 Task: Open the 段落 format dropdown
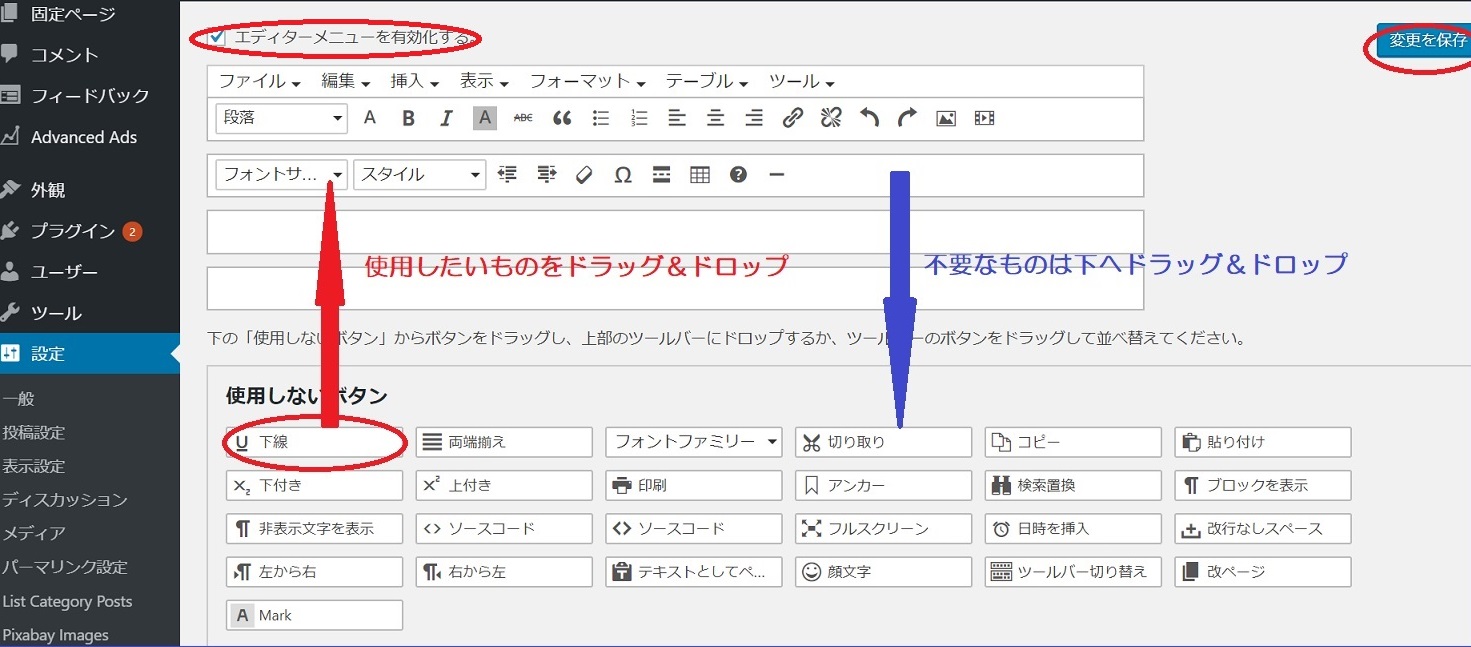281,118
